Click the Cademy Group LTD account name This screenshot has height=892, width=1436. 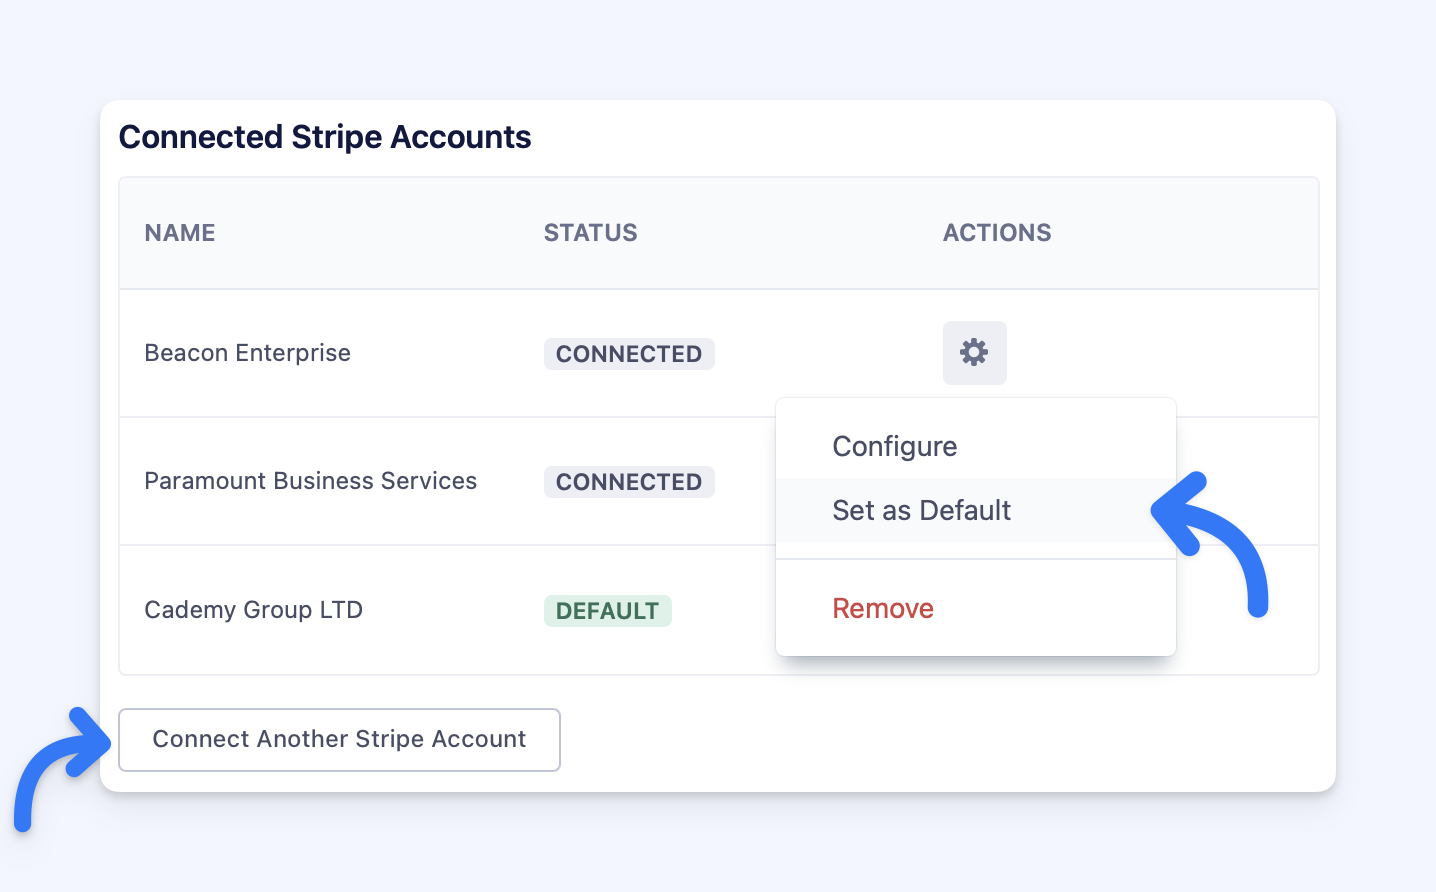pos(253,610)
